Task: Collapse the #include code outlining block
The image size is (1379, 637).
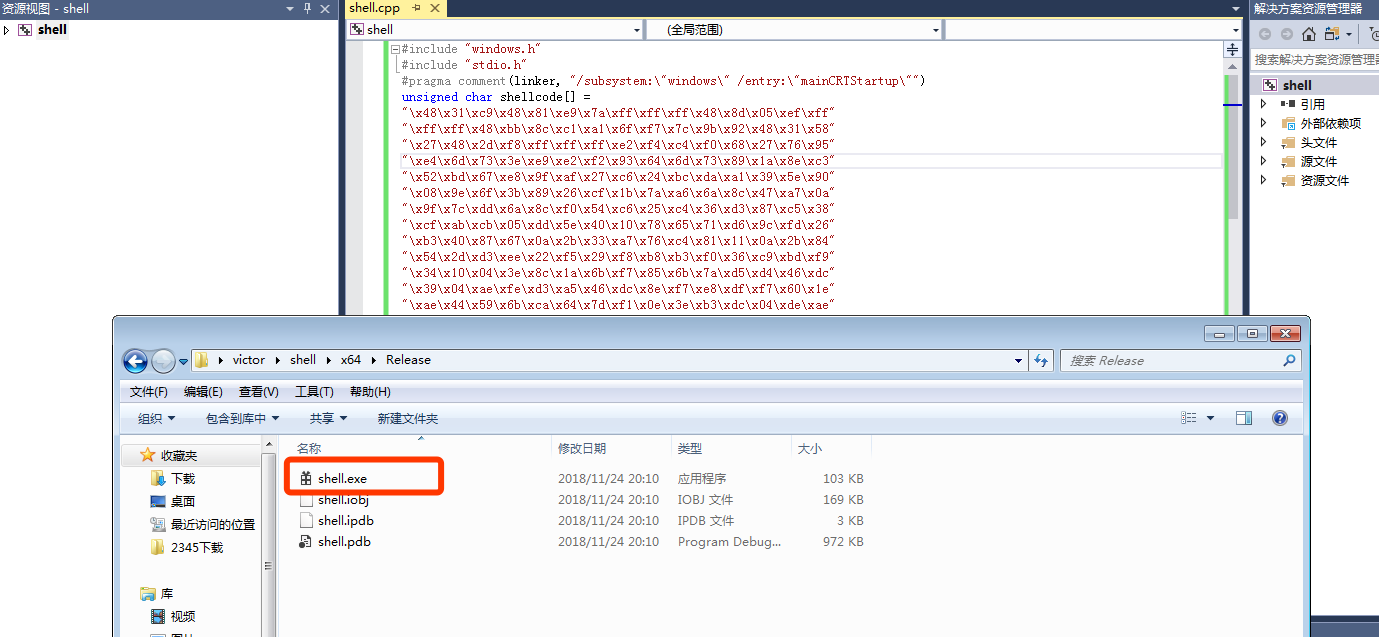Action: 396,49
